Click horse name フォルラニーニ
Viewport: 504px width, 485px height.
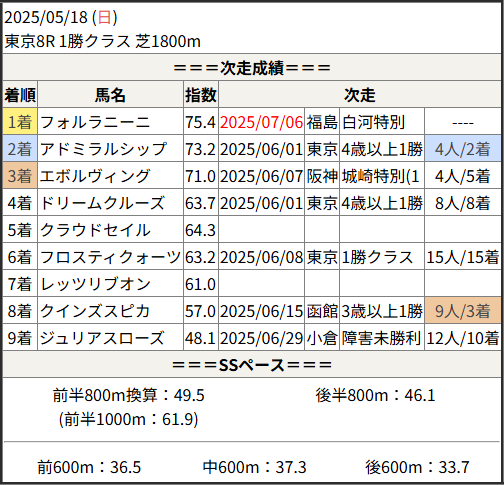[95, 122]
